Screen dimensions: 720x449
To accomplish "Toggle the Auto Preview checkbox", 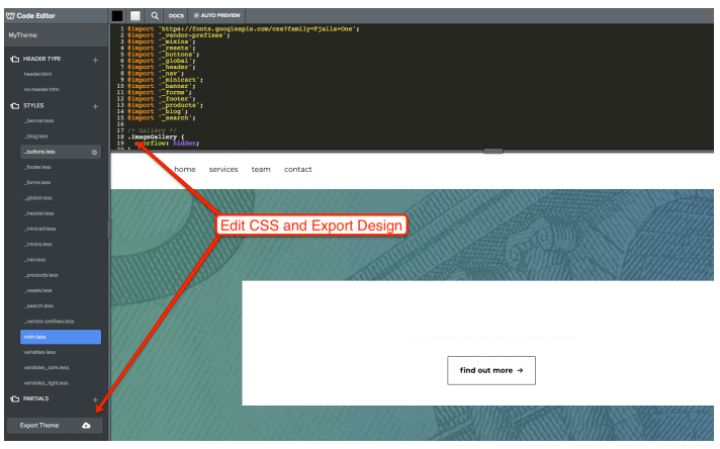I will point(197,16).
